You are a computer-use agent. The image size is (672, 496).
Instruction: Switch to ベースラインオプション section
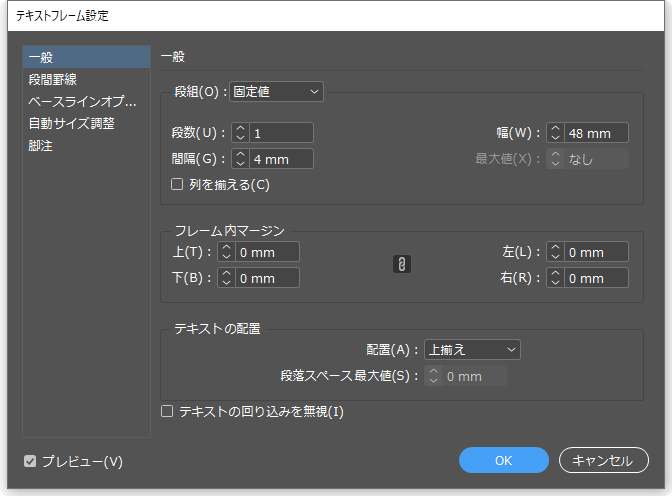point(82,101)
